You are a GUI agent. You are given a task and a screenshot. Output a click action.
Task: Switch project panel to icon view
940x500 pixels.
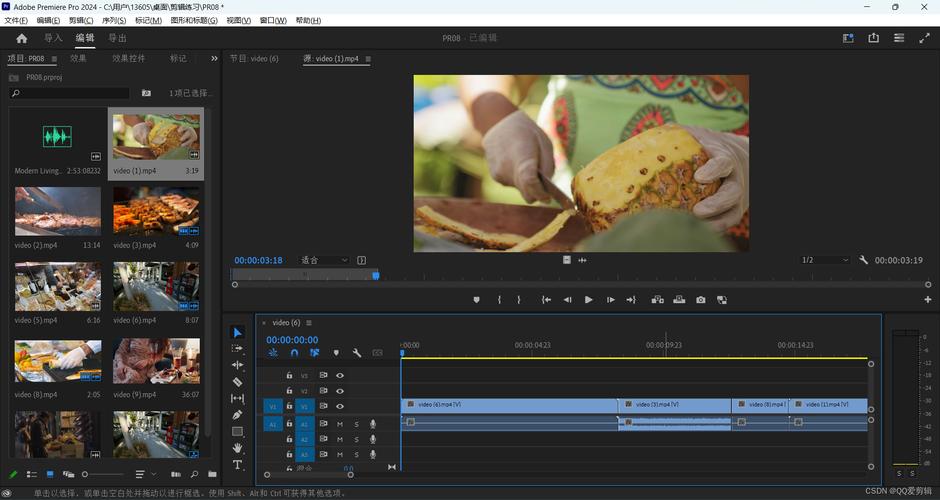pos(50,474)
